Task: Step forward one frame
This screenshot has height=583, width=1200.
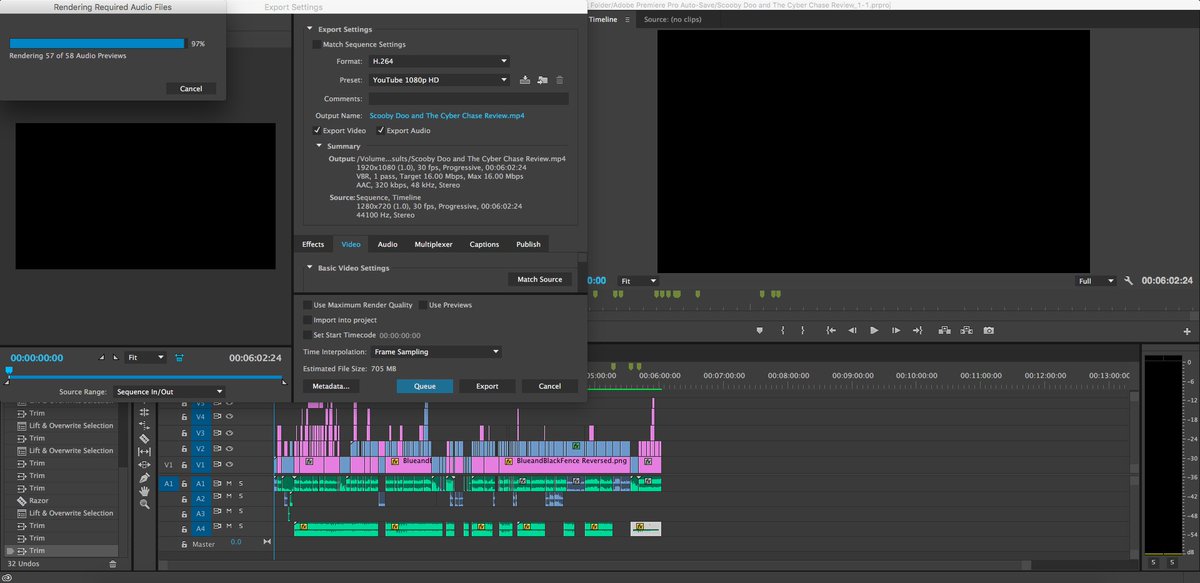Action: point(896,330)
